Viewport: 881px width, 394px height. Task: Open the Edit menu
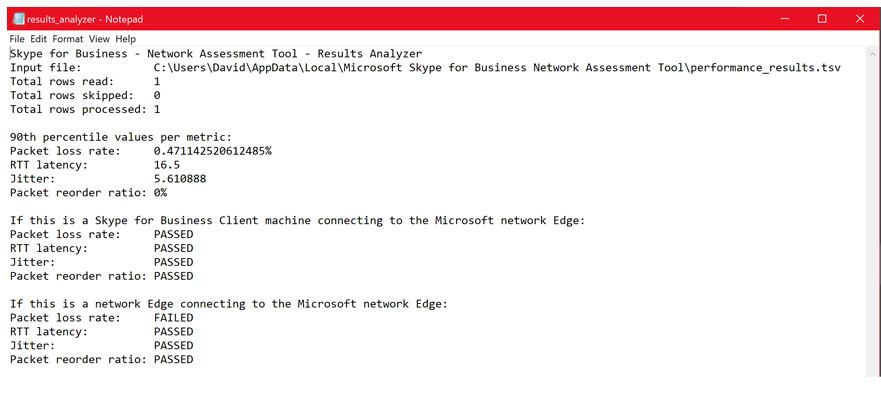click(39, 39)
